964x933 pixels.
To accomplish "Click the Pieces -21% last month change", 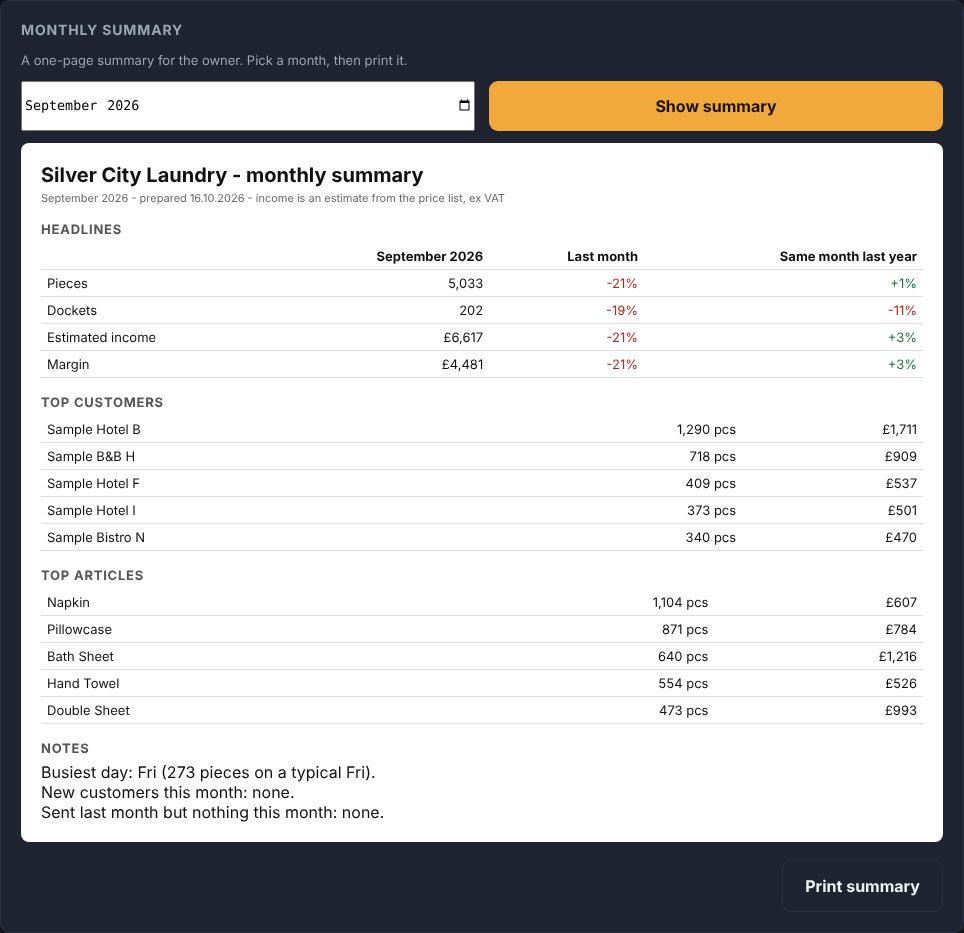I will [x=622, y=283].
